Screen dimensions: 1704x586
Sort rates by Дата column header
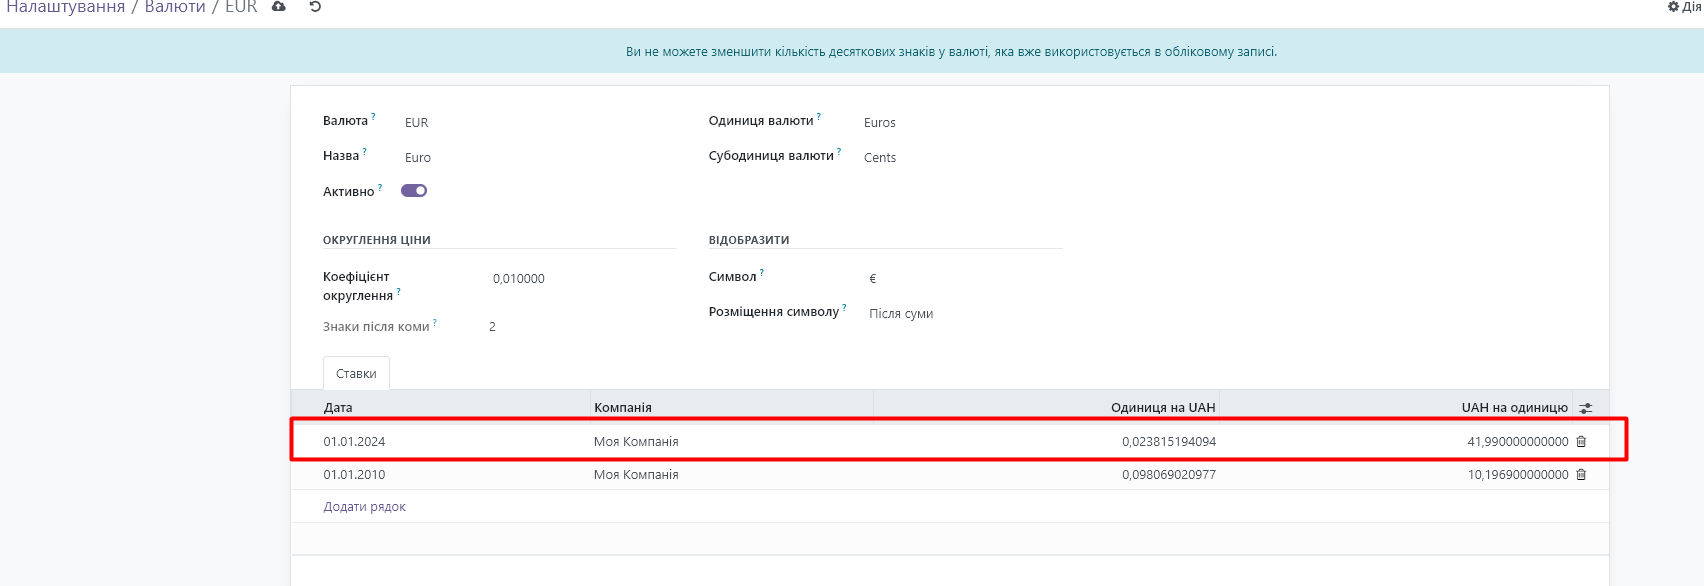click(338, 407)
